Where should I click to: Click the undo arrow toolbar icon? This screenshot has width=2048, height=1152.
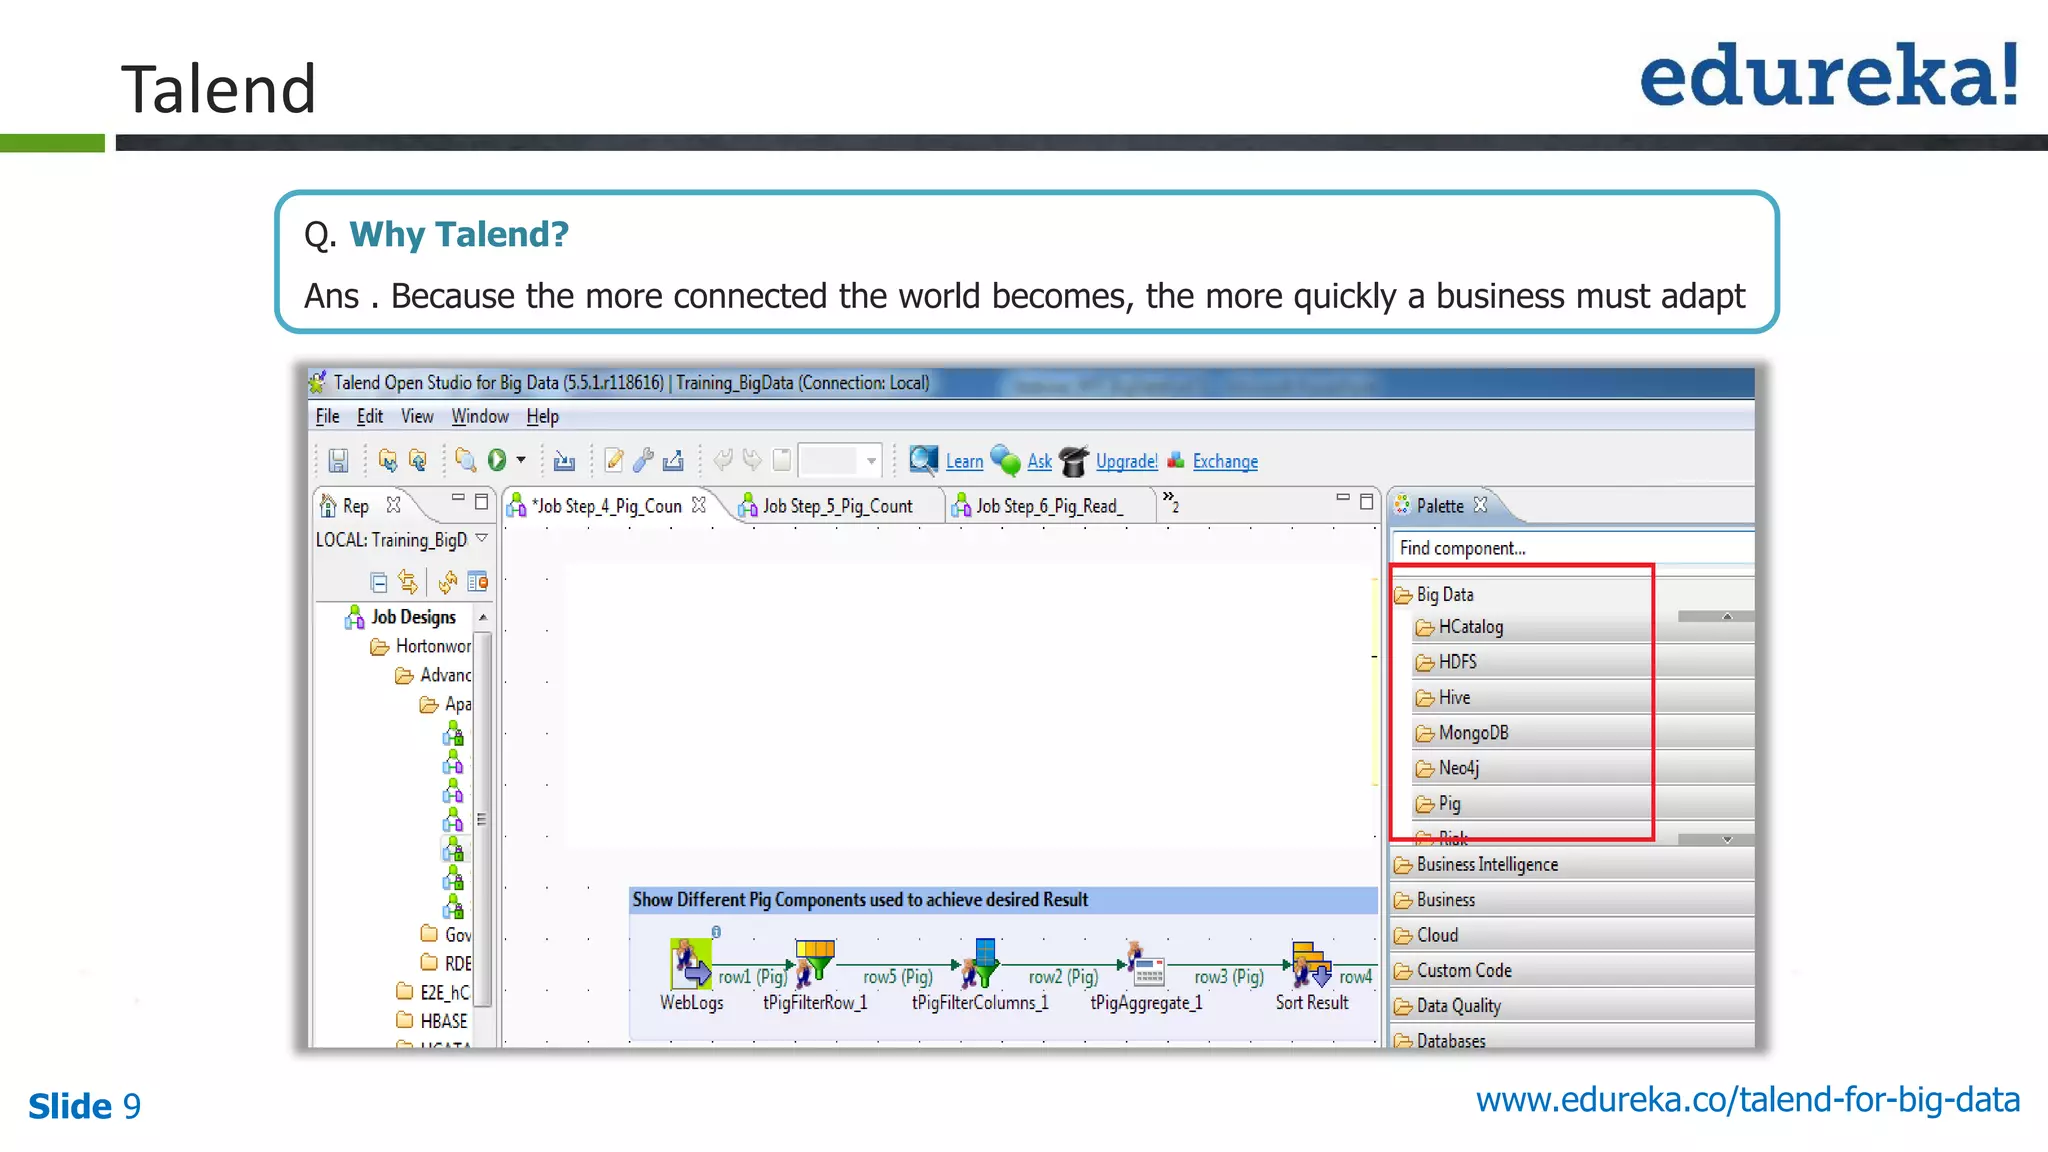pos(723,459)
